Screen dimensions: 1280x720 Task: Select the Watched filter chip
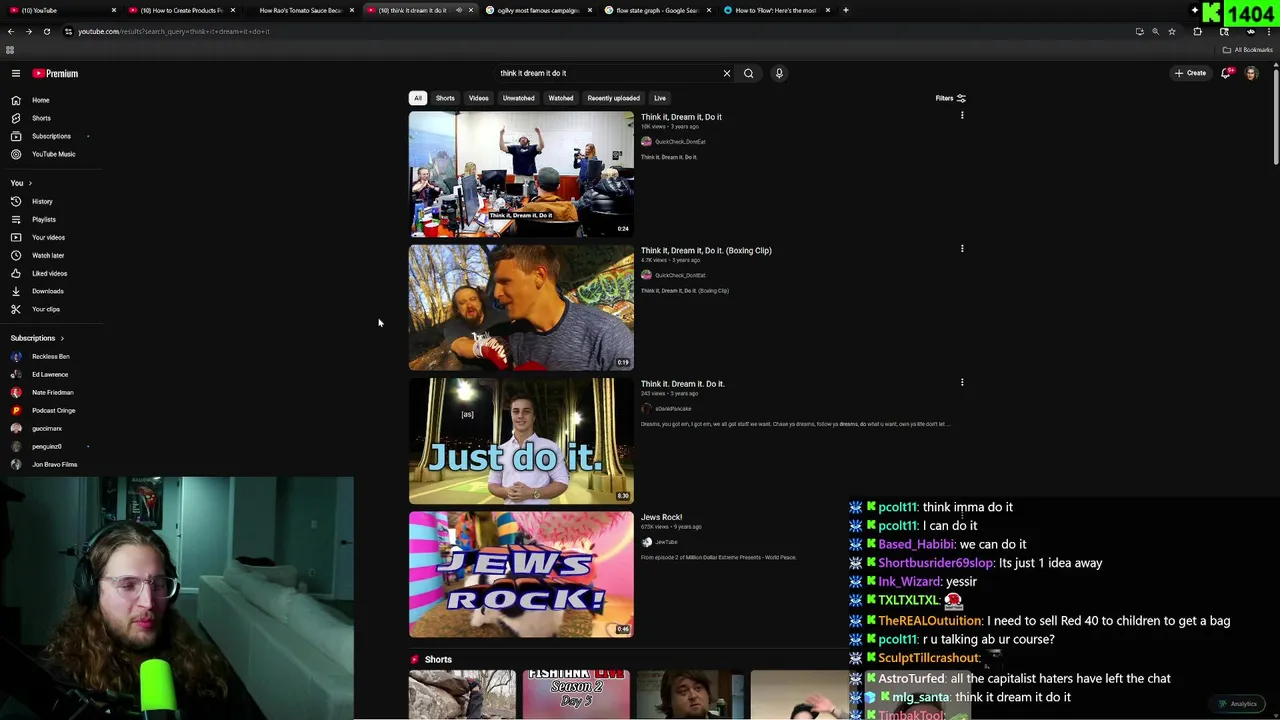coord(561,98)
